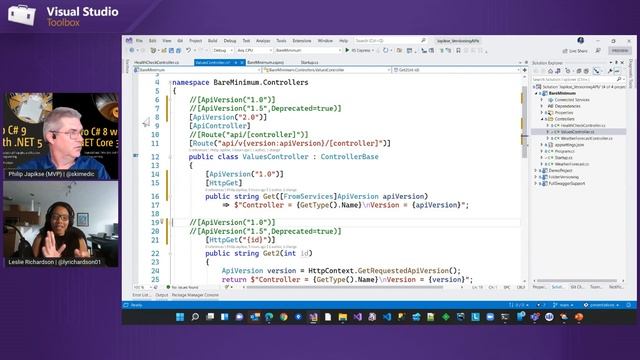640x360 pixels.
Task: Toggle Solution Explorer preview selected items icon
Action: 618,71
